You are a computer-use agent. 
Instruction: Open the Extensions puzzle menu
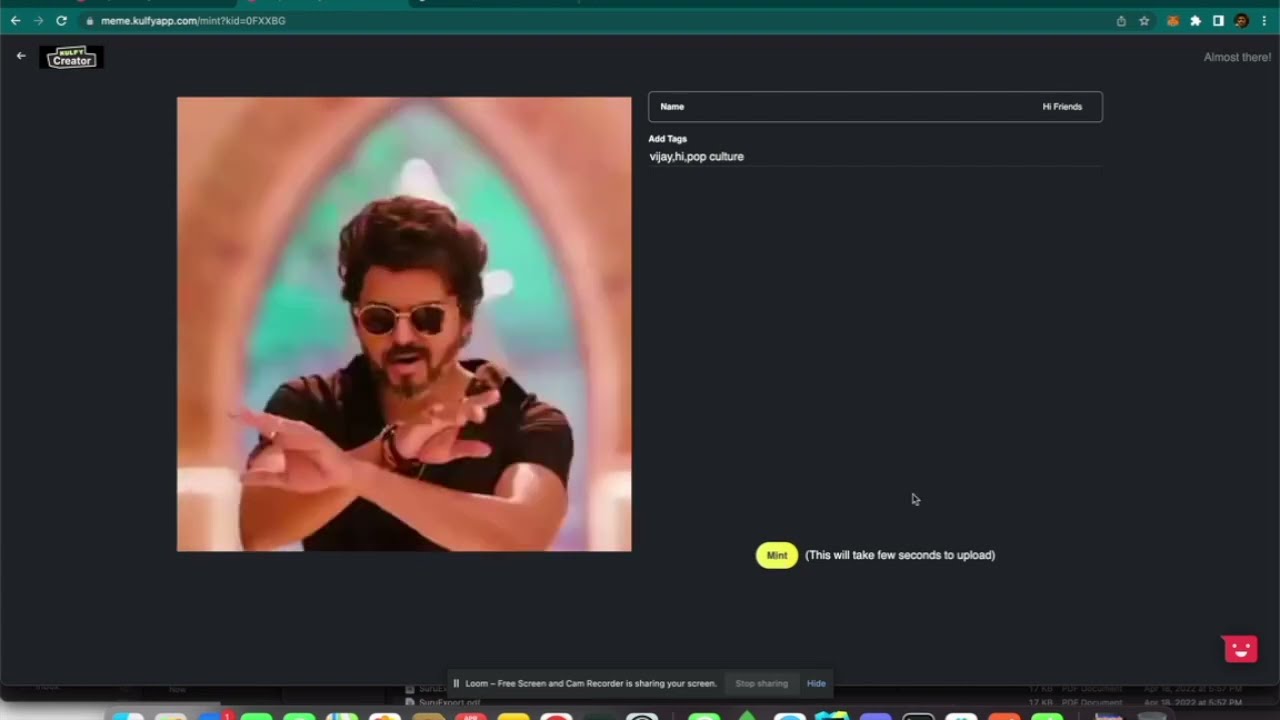pyautogui.click(x=1195, y=20)
